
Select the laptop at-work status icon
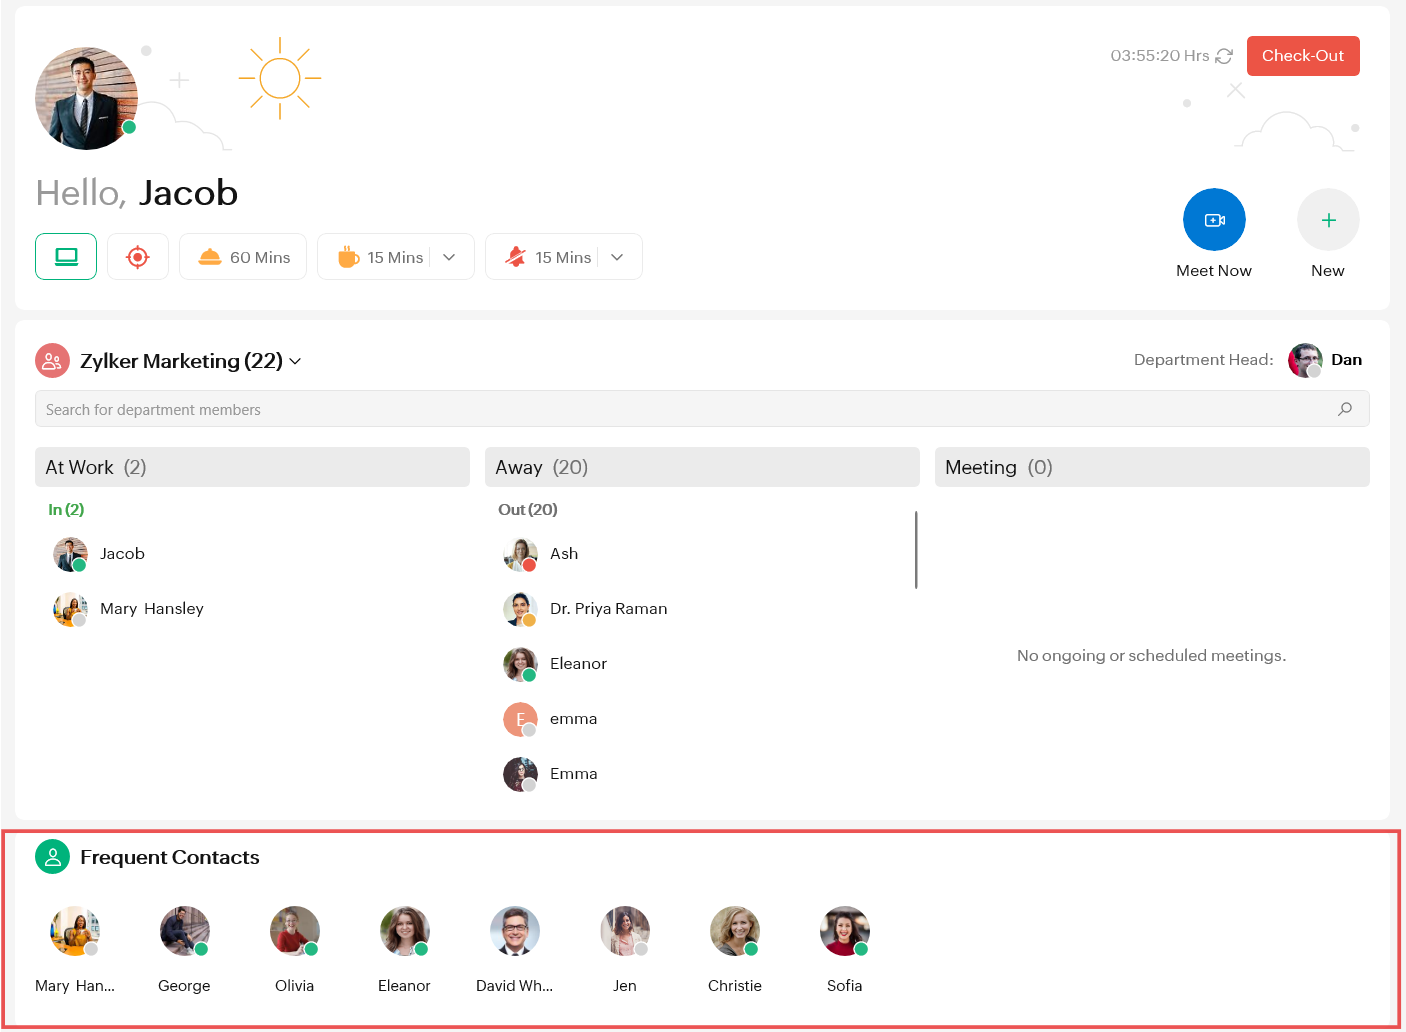point(66,257)
